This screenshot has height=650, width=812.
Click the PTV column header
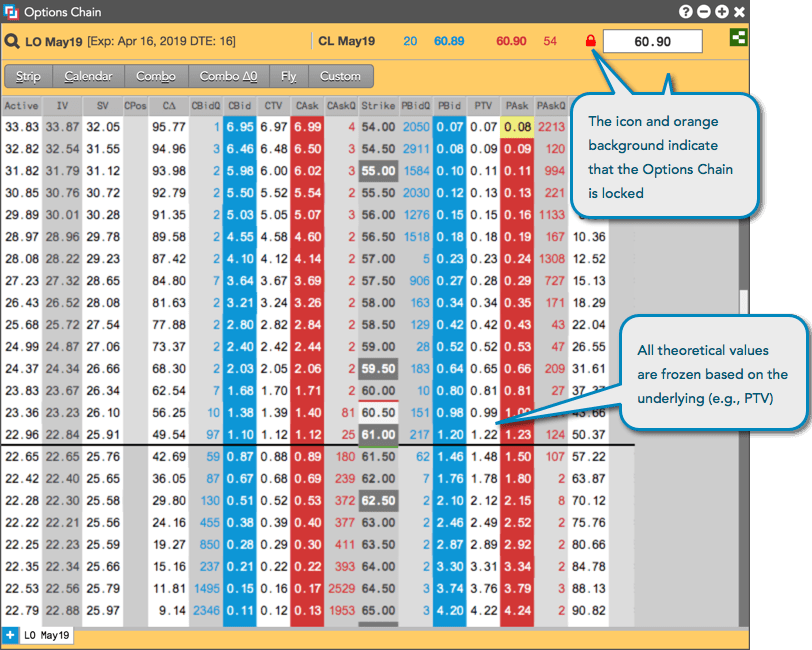click(x=483, y=106)
